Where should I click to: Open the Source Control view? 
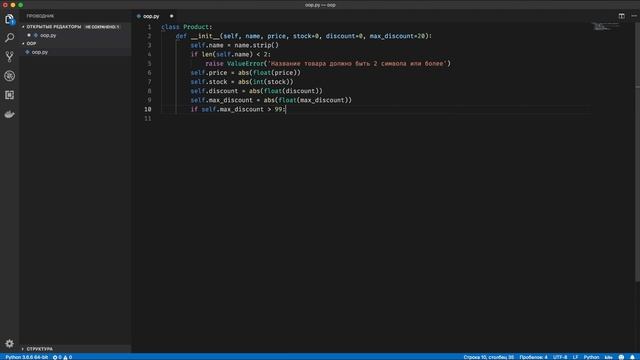(9, 57)
